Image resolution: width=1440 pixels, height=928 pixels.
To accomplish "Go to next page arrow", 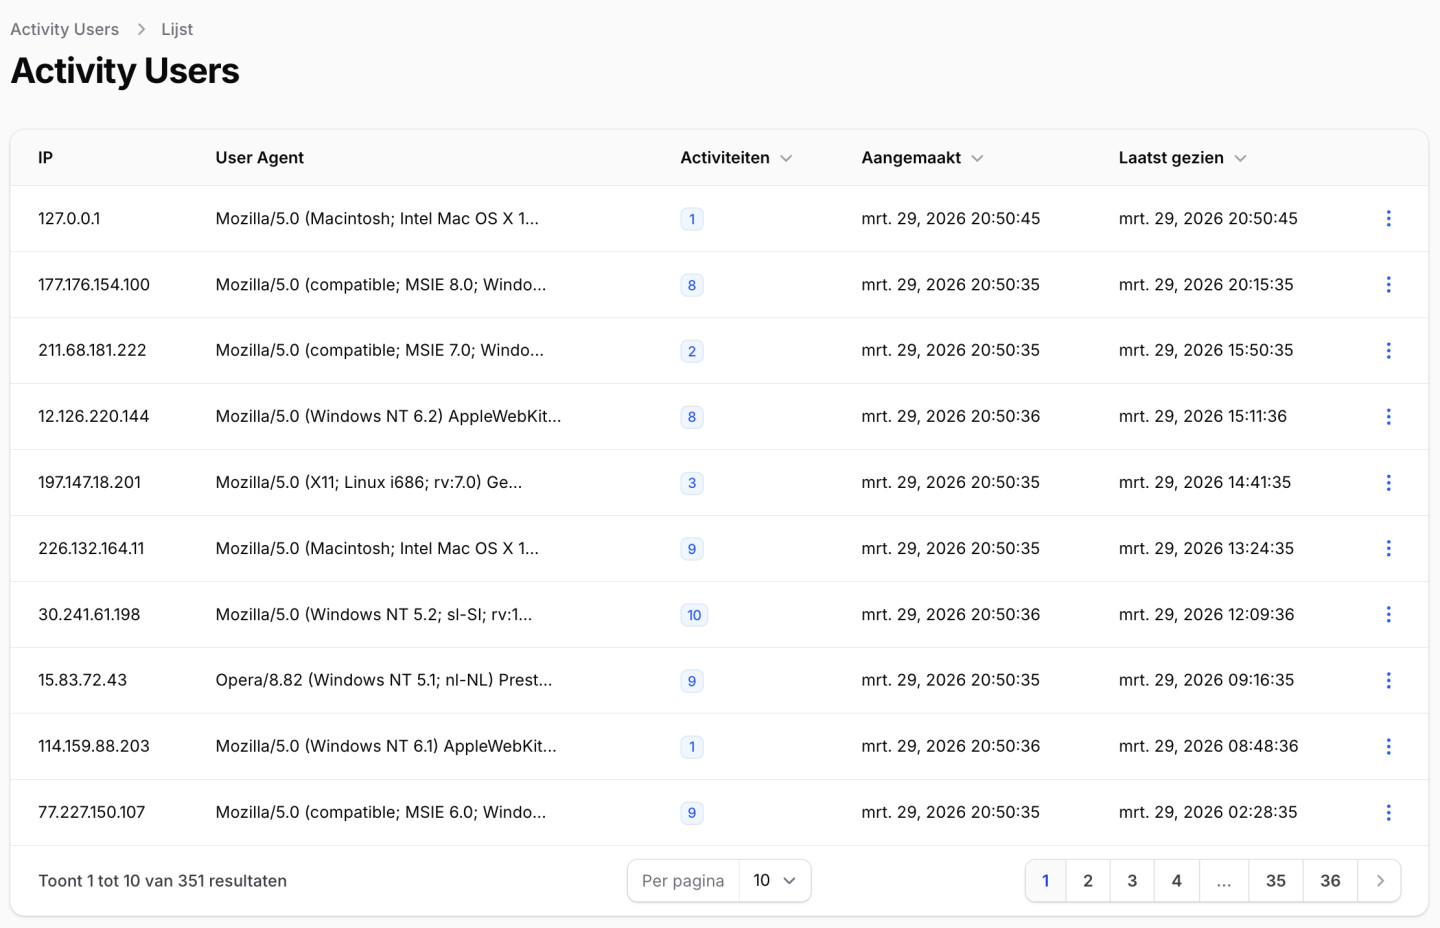I will click(x=1380, y=881).
